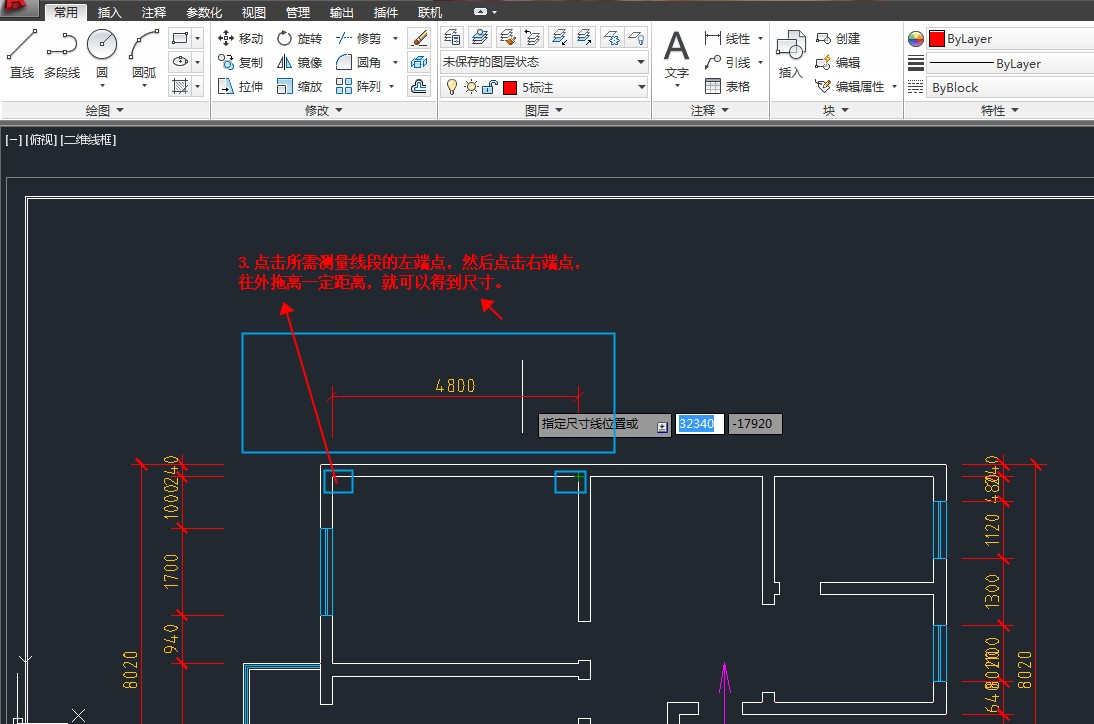Switch to the 注释 ribbon tab
Viewport: 1094px width, 724px height.
point(153,12)
